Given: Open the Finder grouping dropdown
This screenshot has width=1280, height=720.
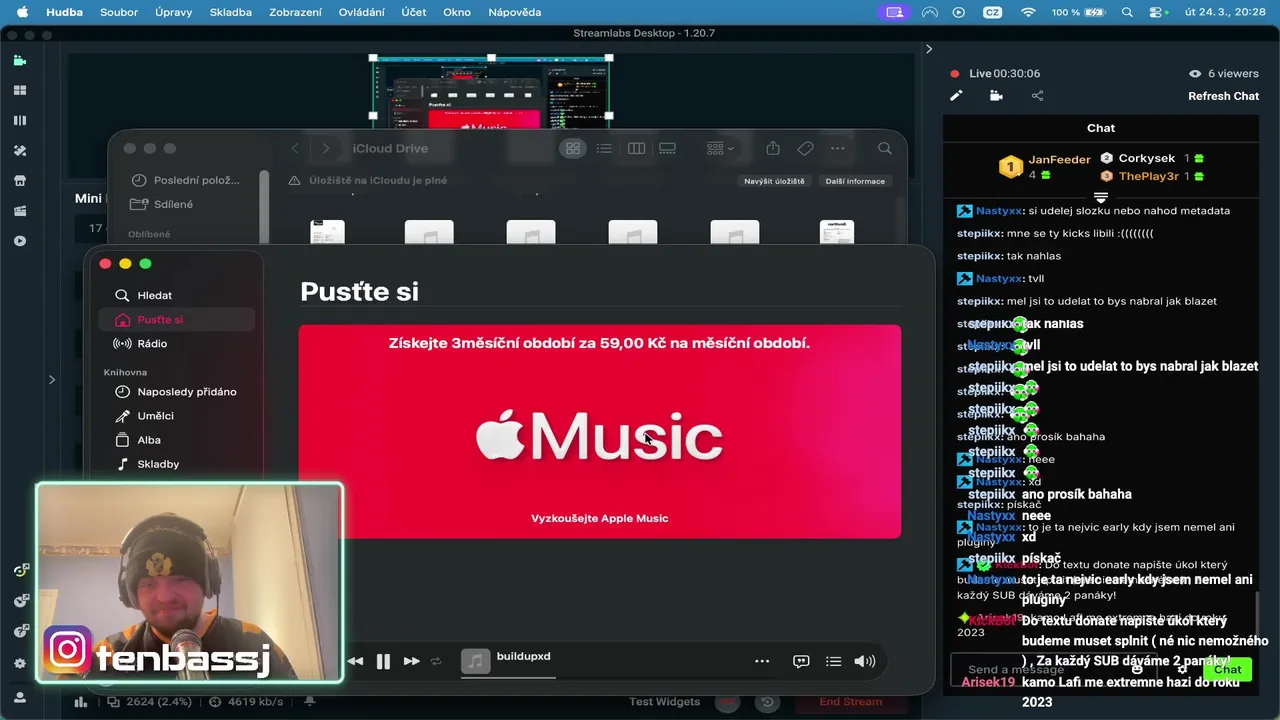Looking at the screenshot, I should pos(720,148).
